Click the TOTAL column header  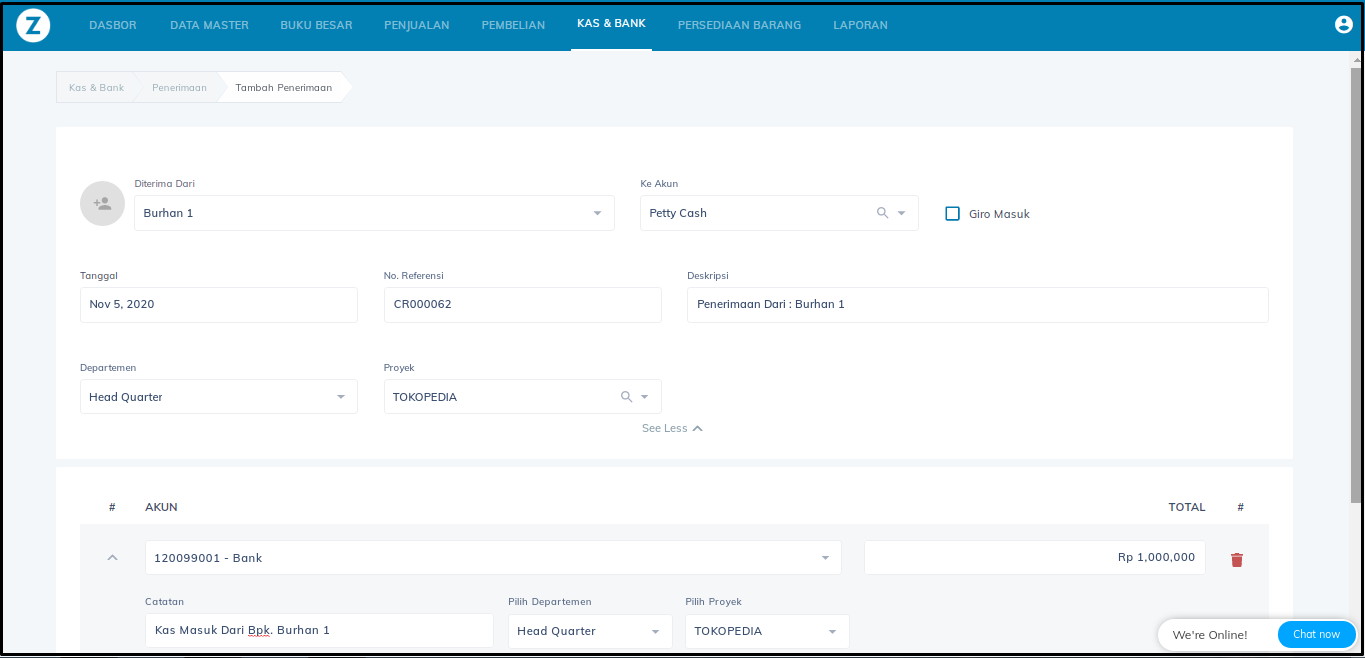(x=1187, y=507)
